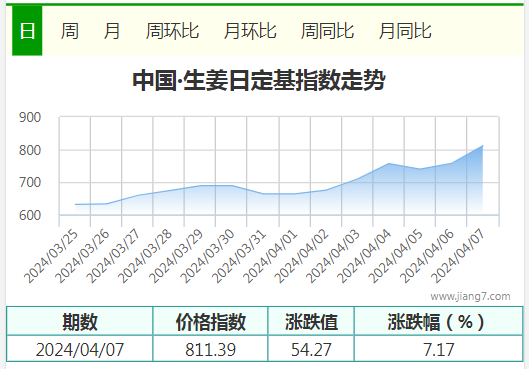Click the 54.27 change value cell
529x369 pixels.
coord(311,349)
